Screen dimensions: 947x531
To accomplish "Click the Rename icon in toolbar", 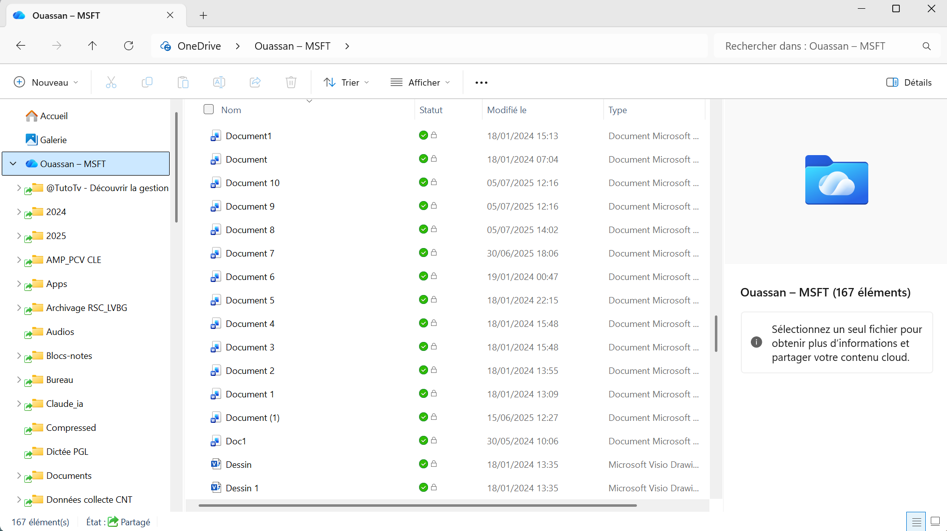I will click(x=219, y=82).
